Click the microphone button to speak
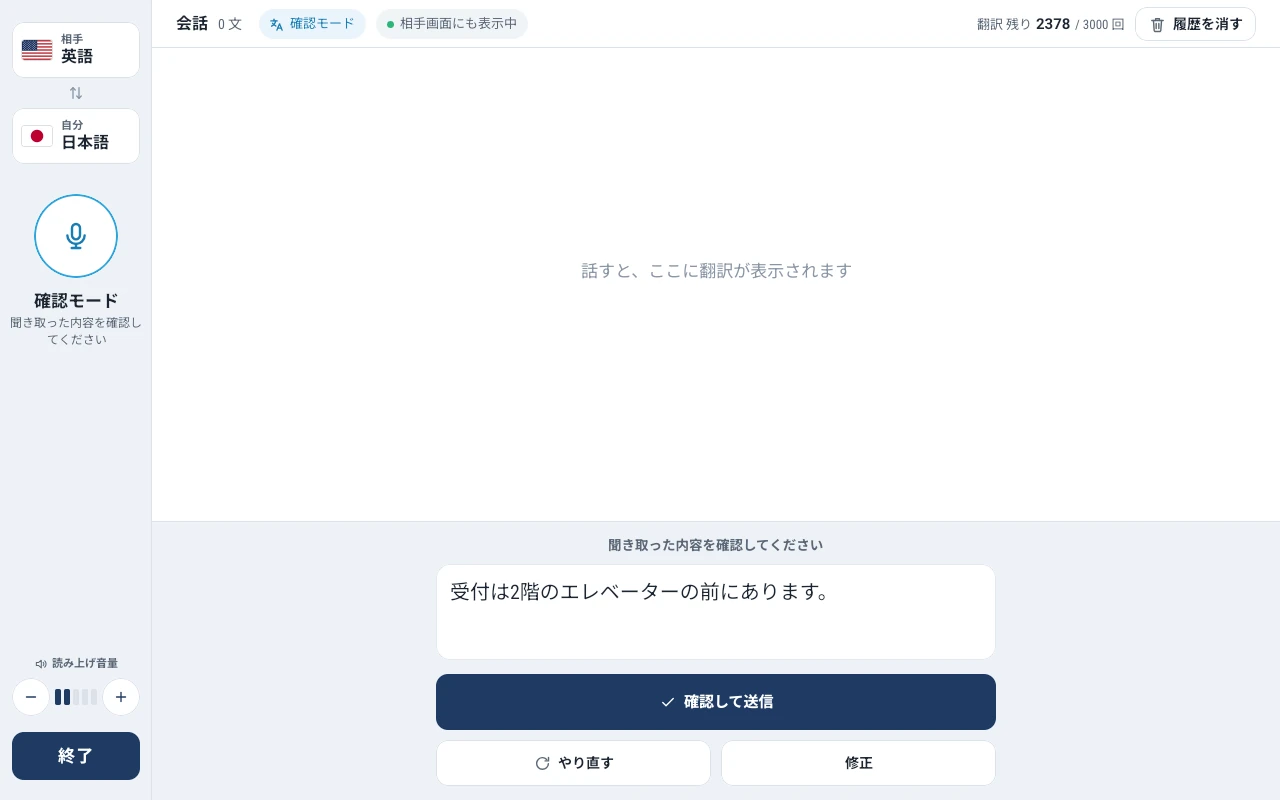This screenshot has height=800, width=1280. click(76, 236)
